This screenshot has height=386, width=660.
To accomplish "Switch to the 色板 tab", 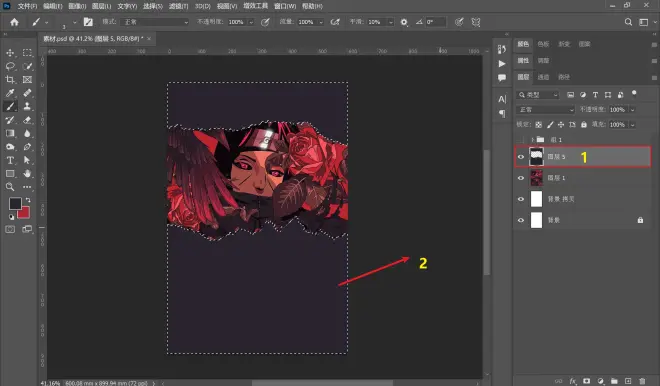I will tap(543, 44).
